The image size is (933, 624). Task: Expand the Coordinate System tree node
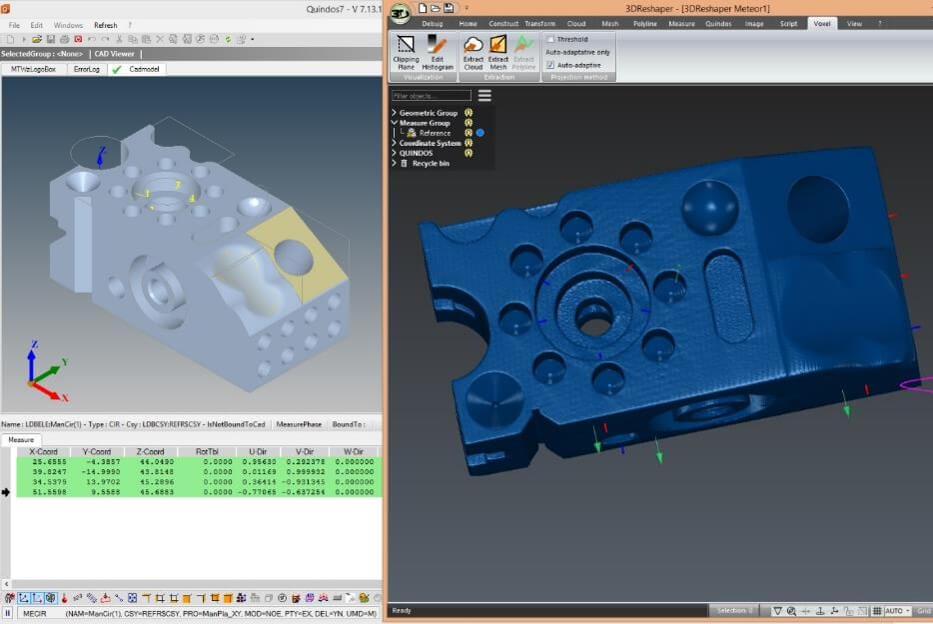[394, 143]
